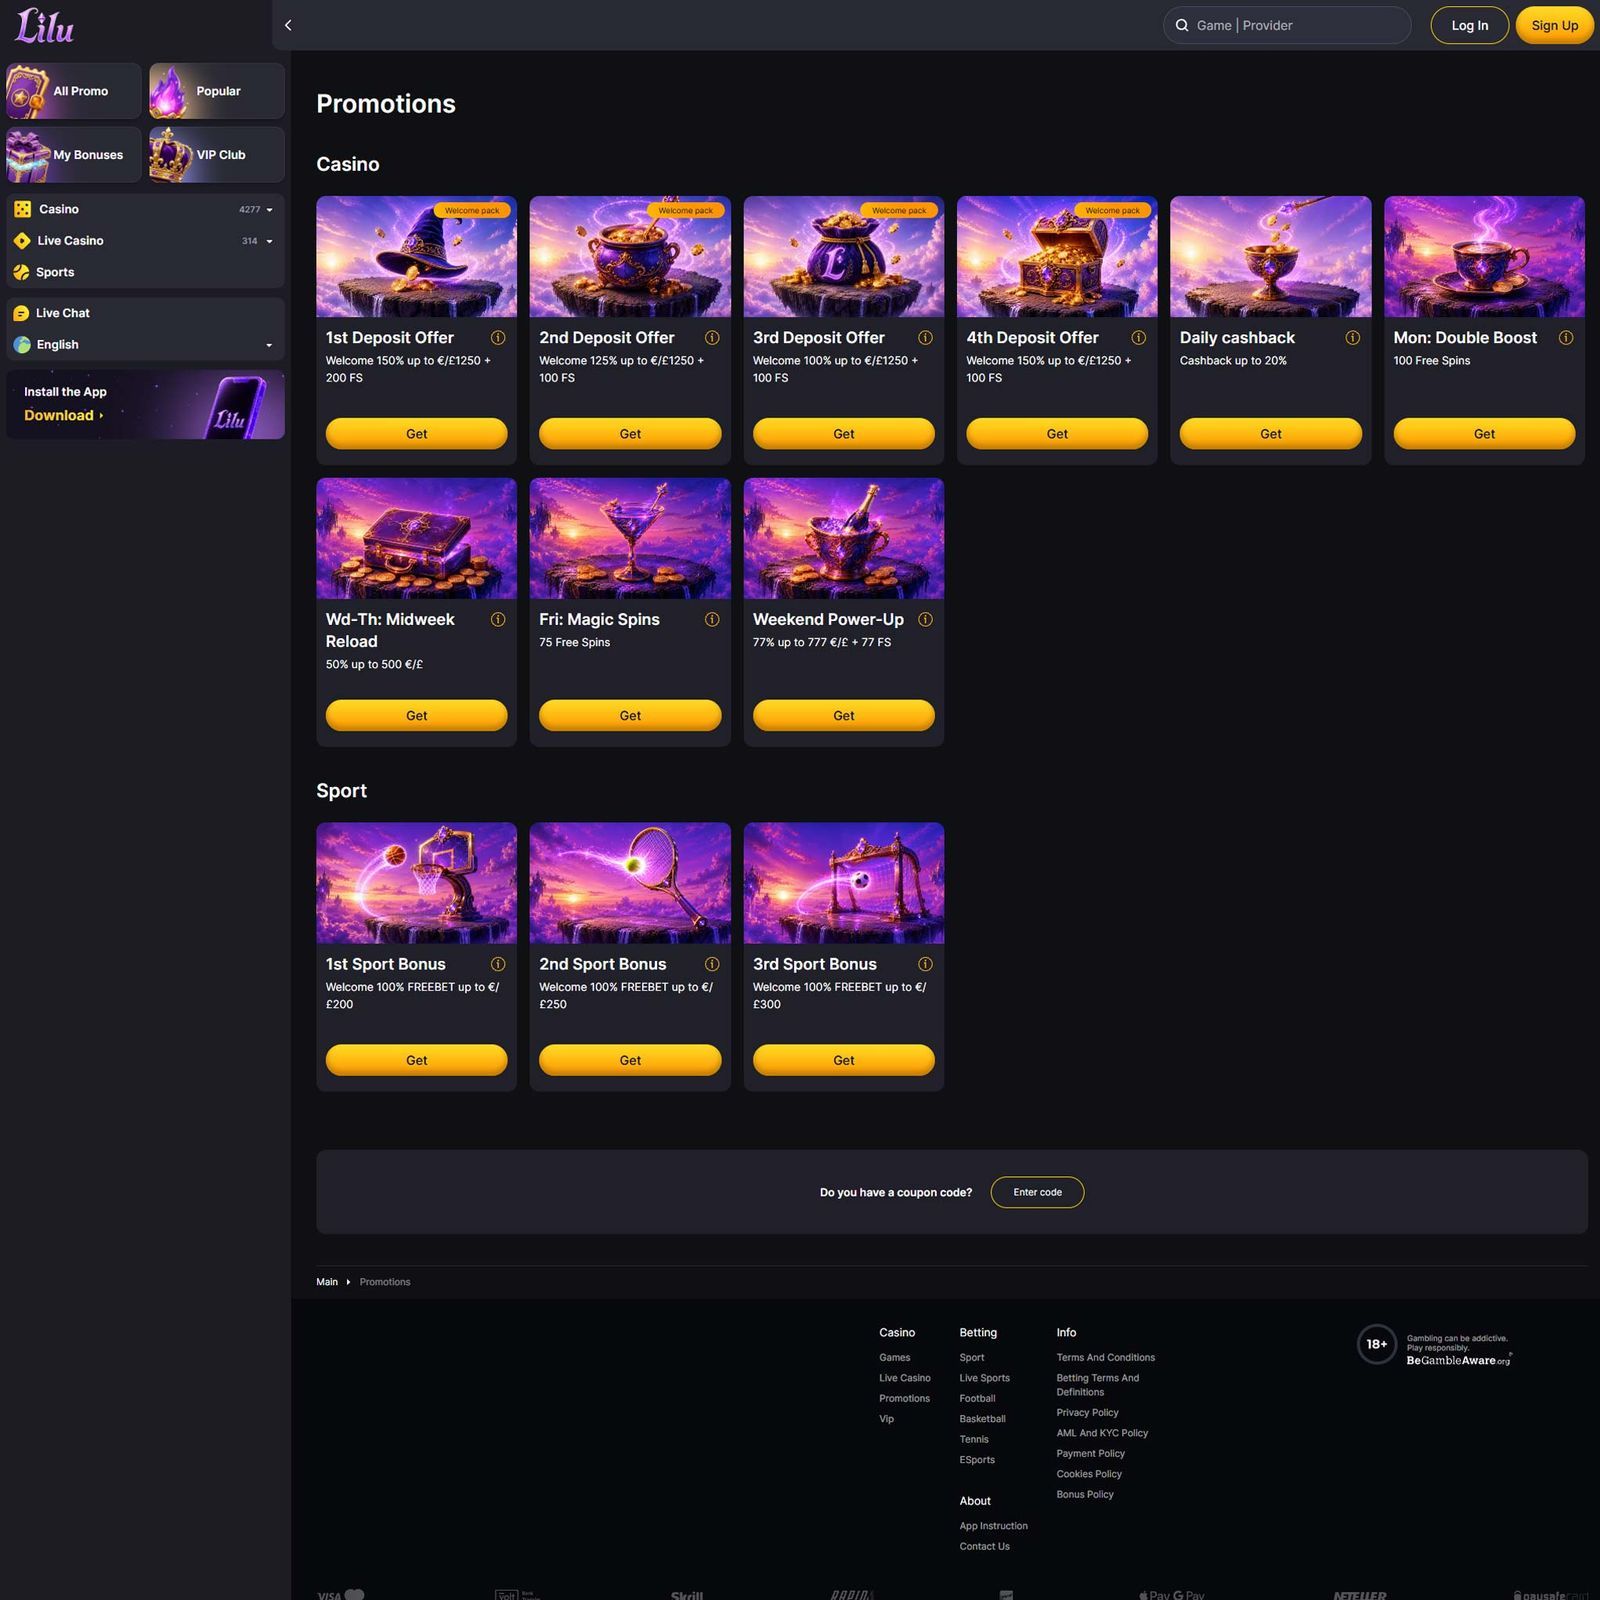Screen dimensions: 1600x1600
Task: Open info for 3rd Sport Bonus
Action: [x=925, y=964]
